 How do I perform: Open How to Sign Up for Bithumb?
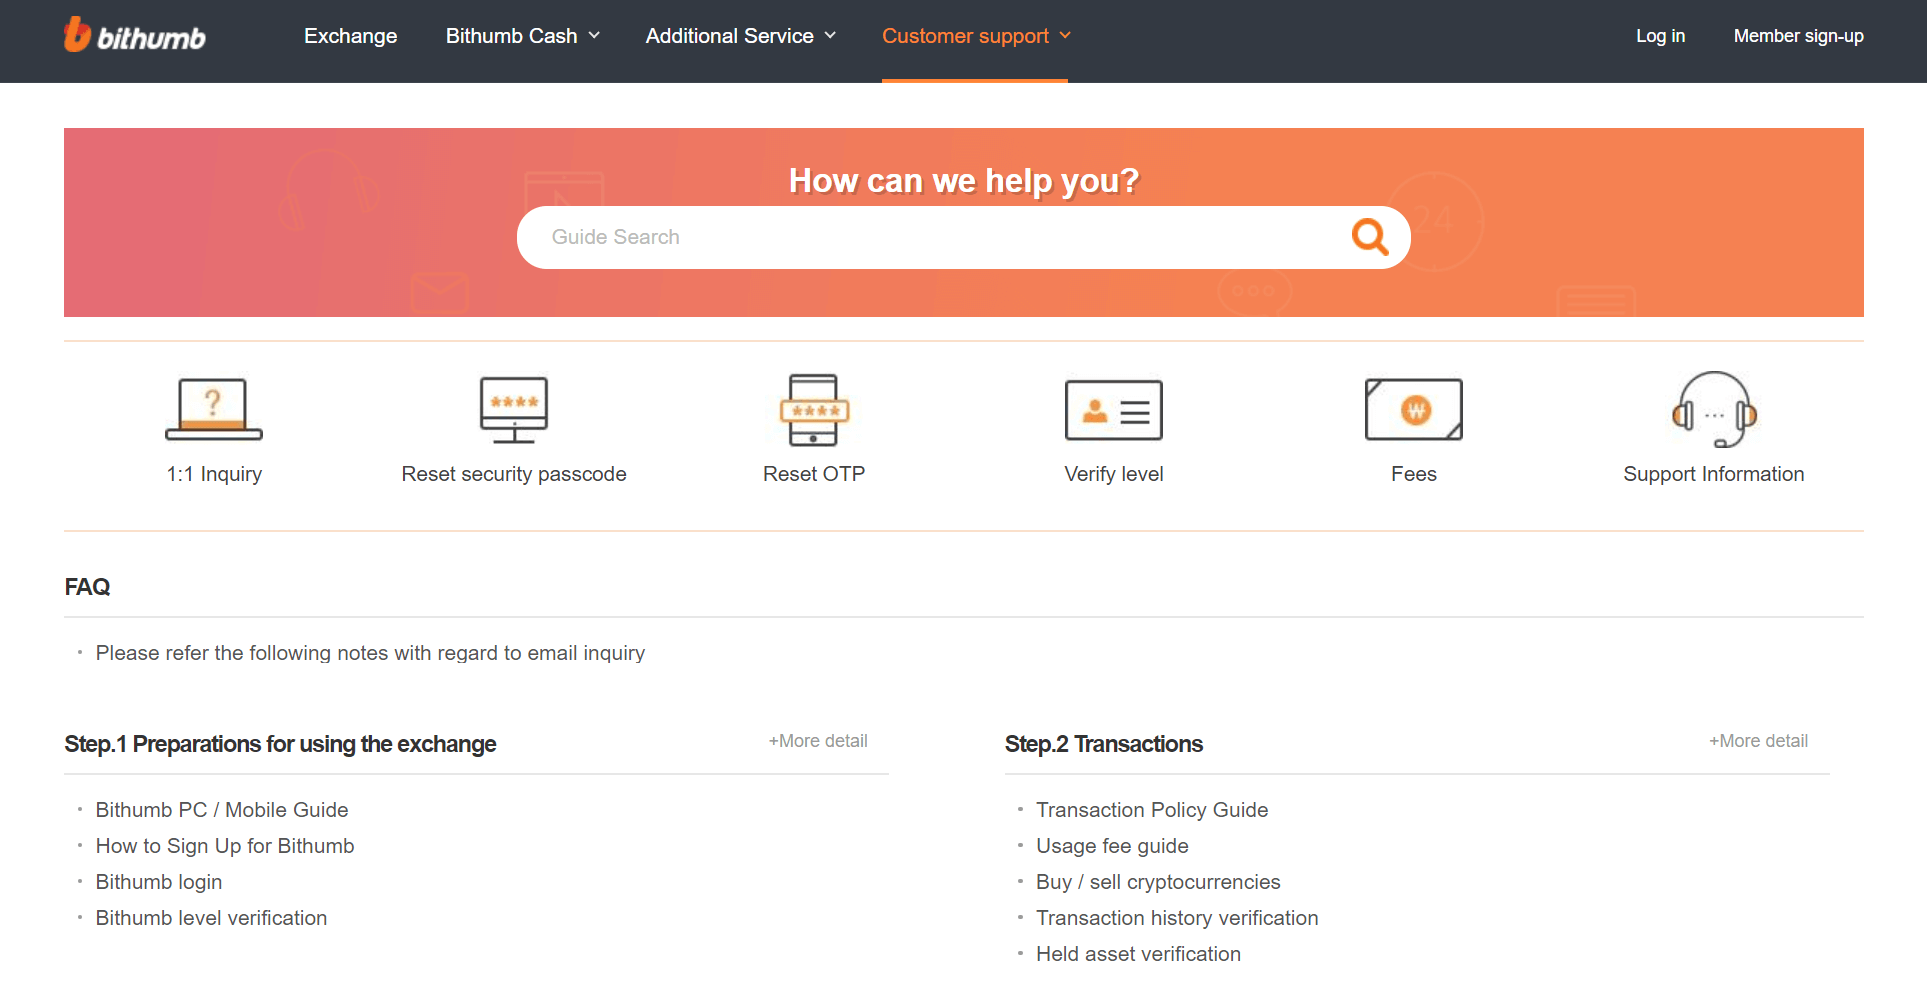click(x=225, y=846)
